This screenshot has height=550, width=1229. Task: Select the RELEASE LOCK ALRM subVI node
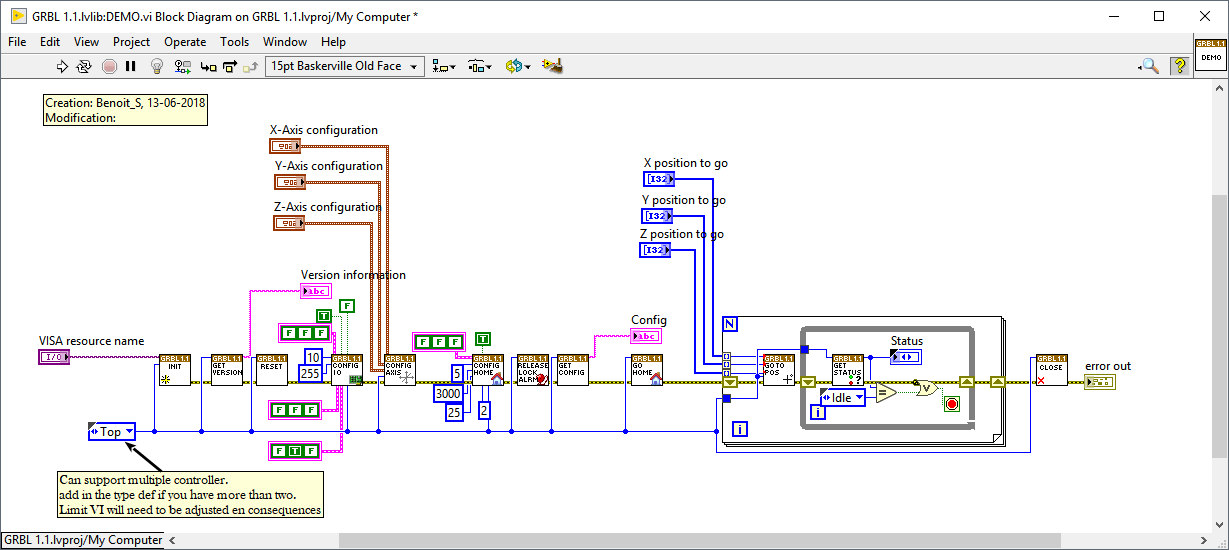pyautogui.click(x=533, y=370)
